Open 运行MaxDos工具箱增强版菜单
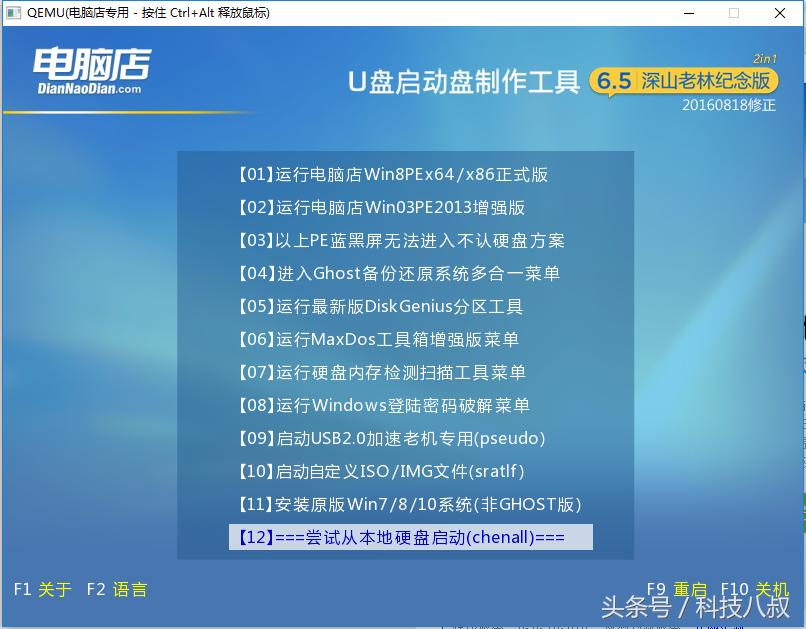The width and height of the screenshot is (806, 629). (x=380, y=338)
